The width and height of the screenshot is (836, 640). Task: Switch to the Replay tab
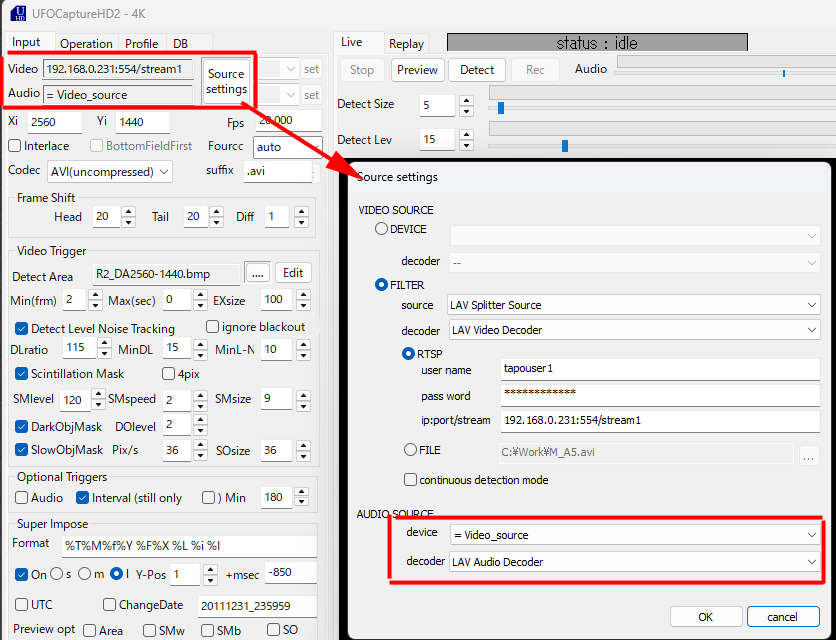406,44
